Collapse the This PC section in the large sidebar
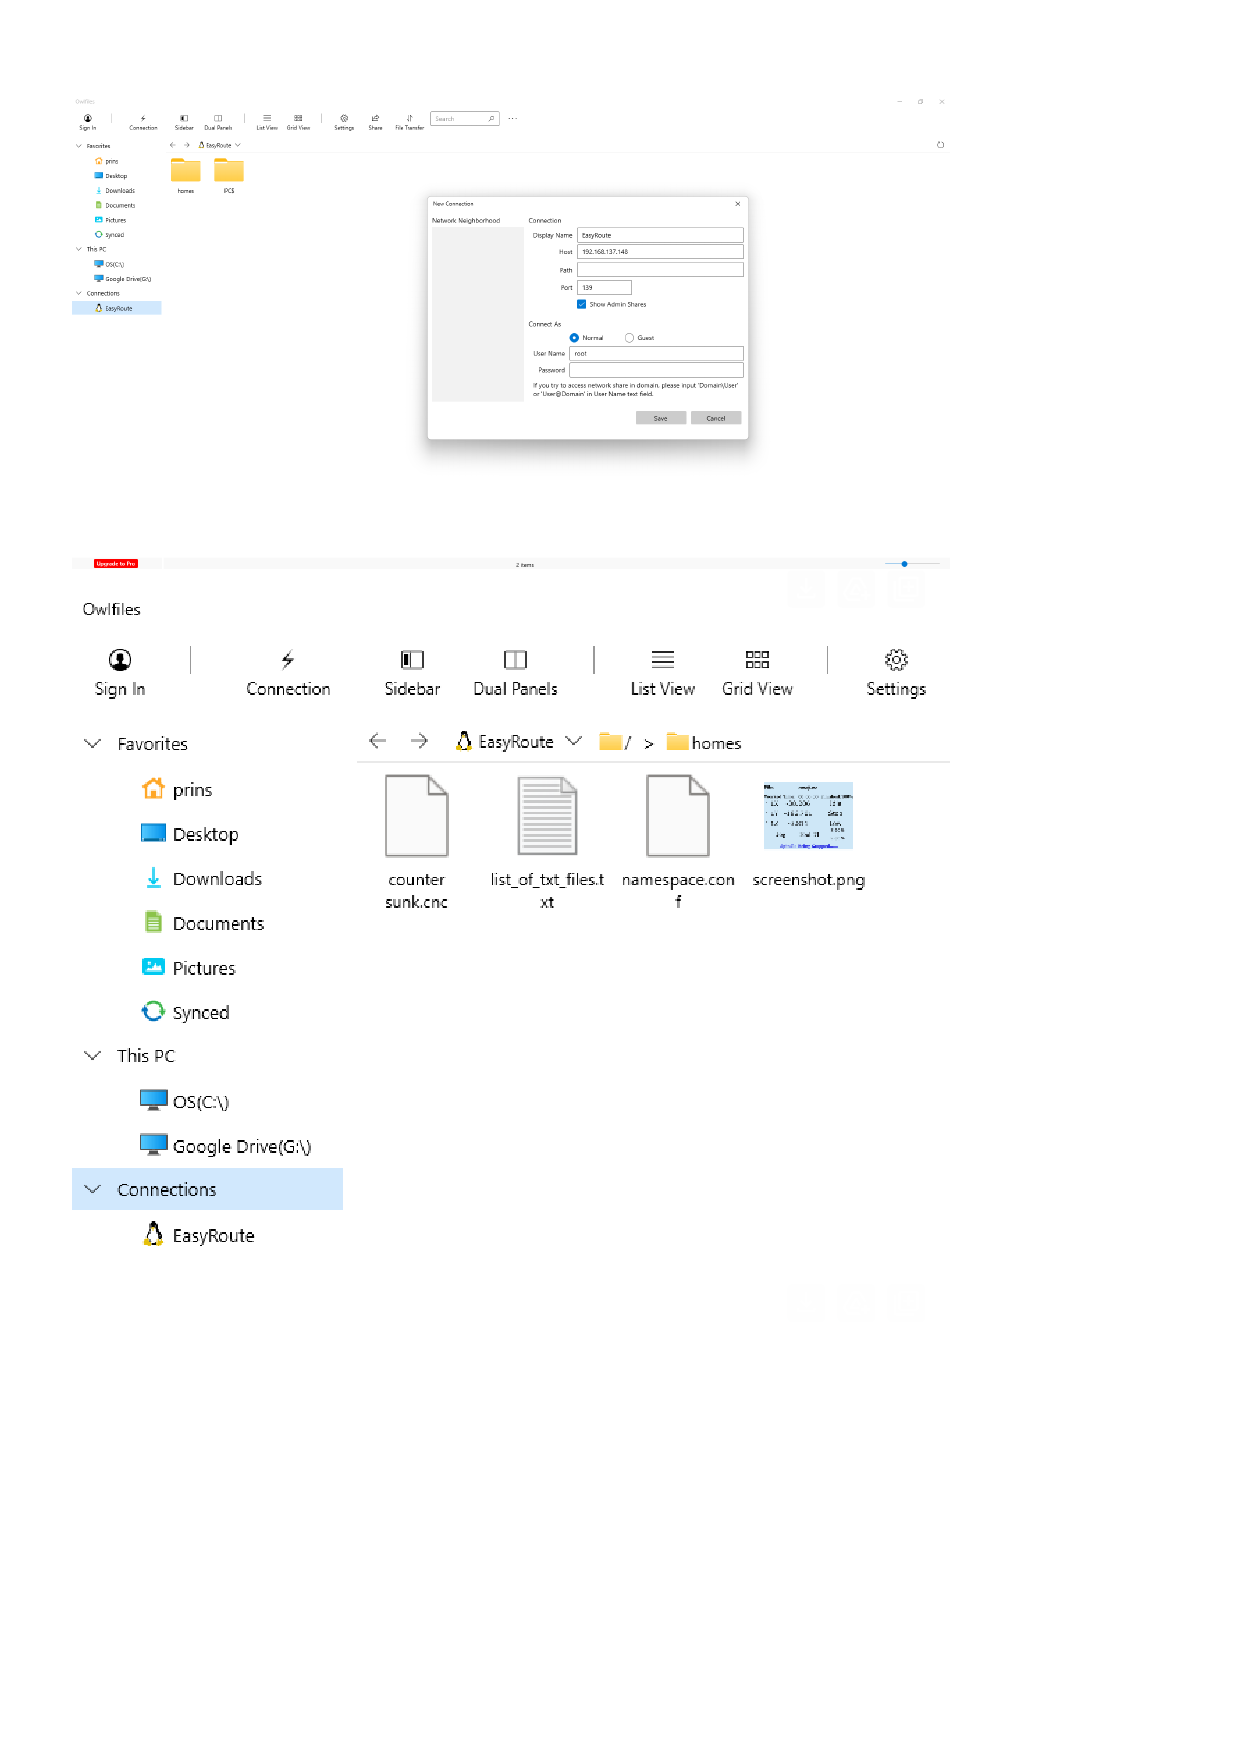1239x1754 pixels. point(93,1055)
